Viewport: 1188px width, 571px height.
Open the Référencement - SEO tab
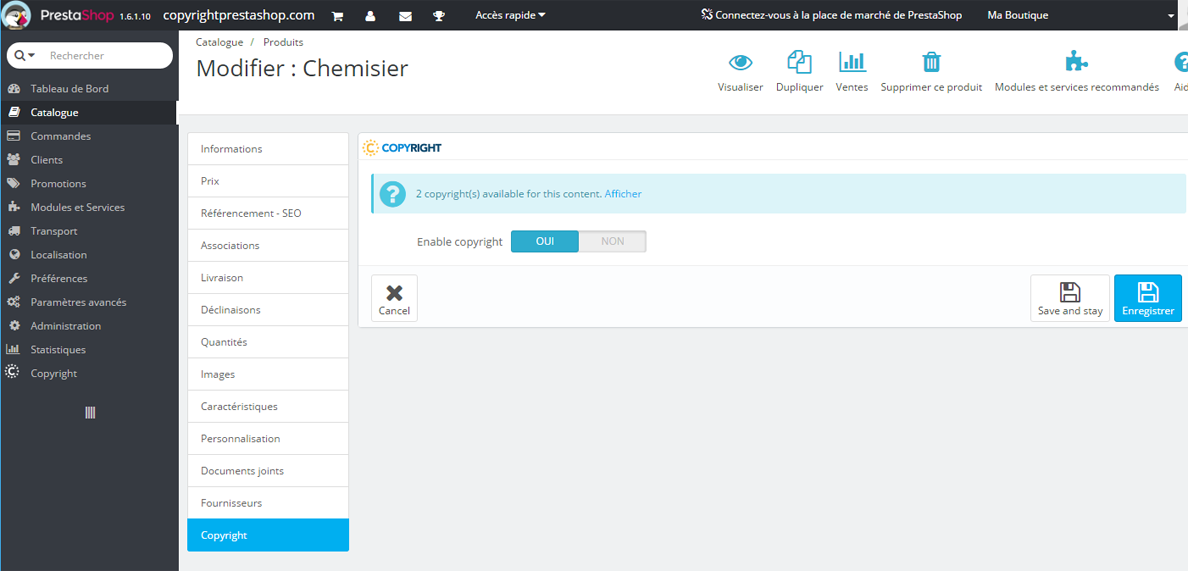point(268,214)
